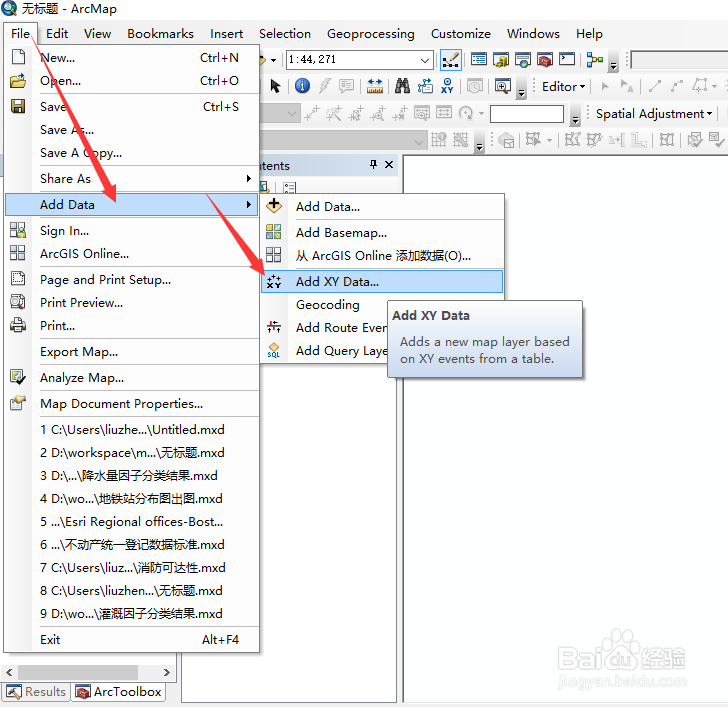Click the Add XY Data icon in submenu
The height and width of the screenshot is (707, 728).
(x=274, y=281)
